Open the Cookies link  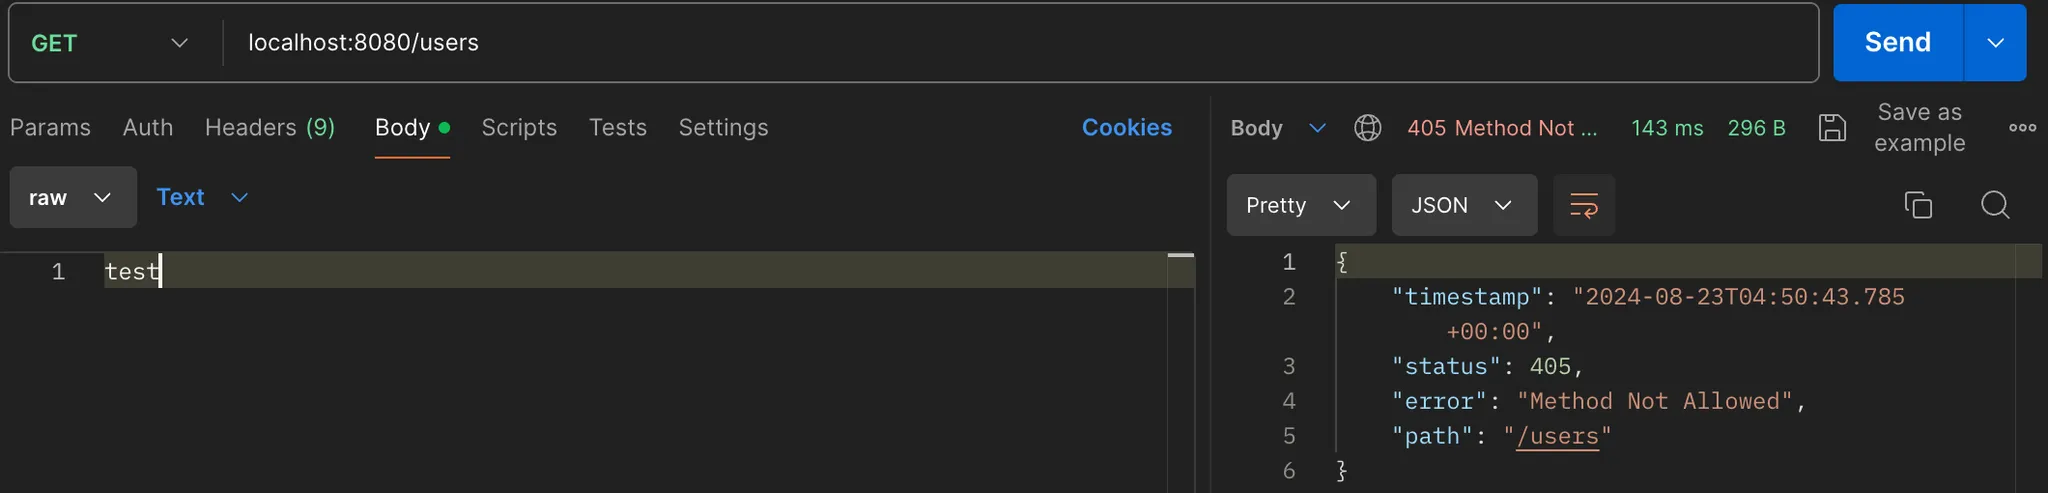1126,128
